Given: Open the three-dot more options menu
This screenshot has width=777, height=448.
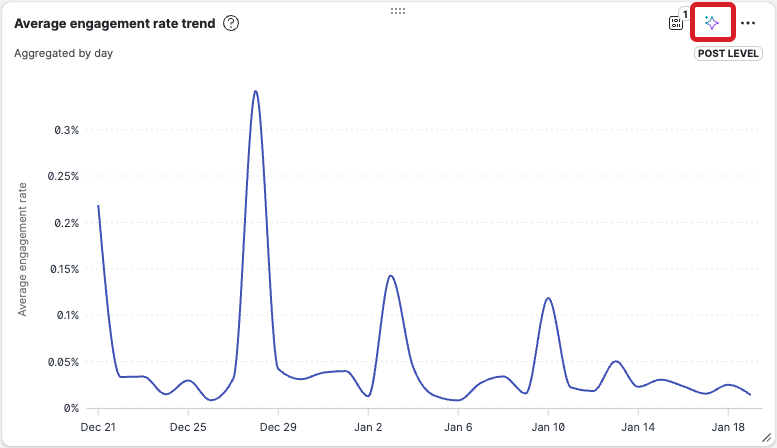Looking at the screenshot, I should point(748,23).
